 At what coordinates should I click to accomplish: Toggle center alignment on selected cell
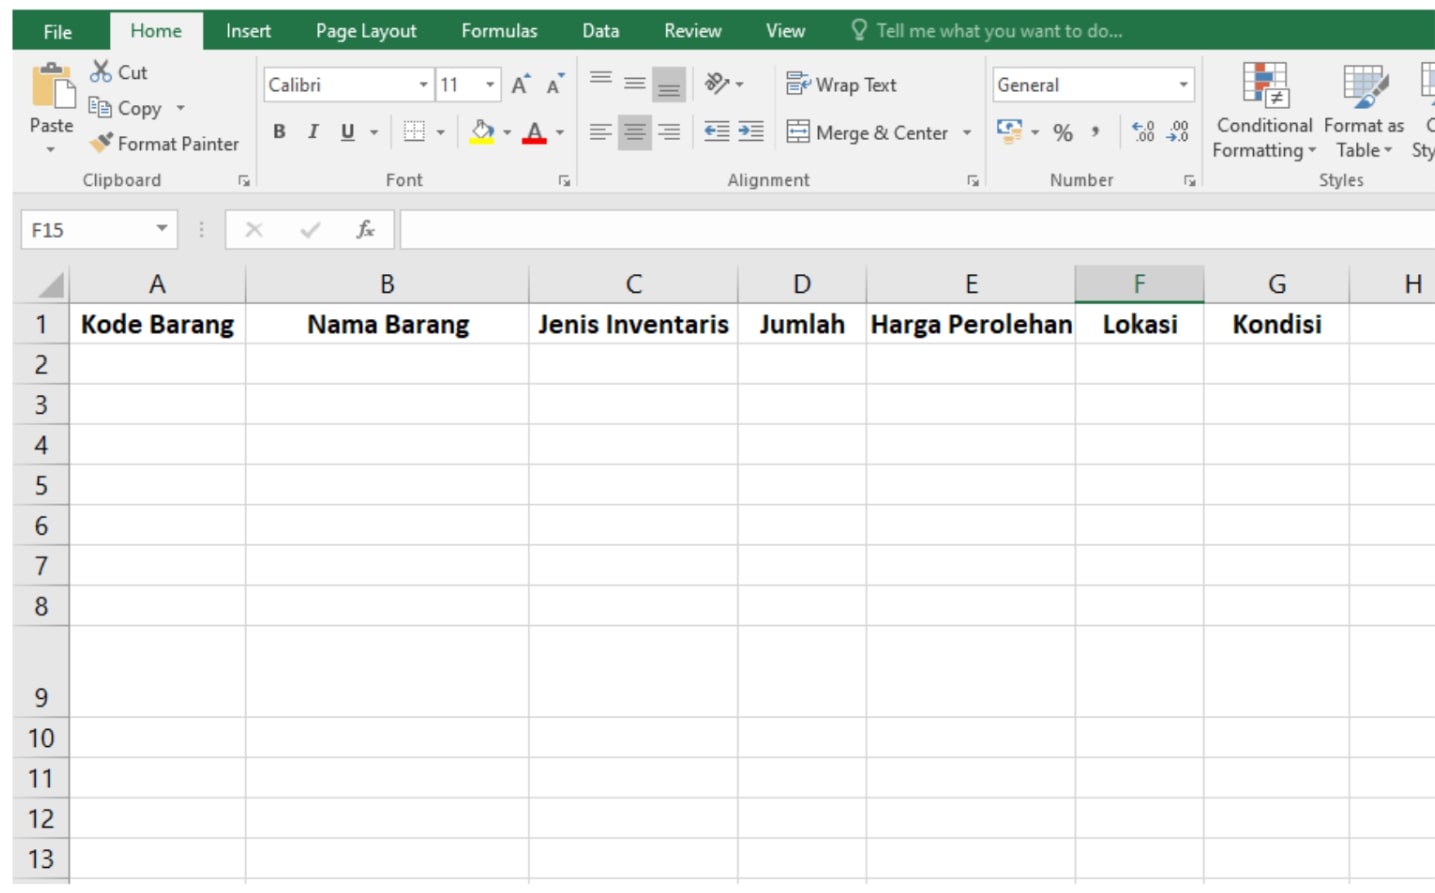pyautogui.click(x=633, y=131)
